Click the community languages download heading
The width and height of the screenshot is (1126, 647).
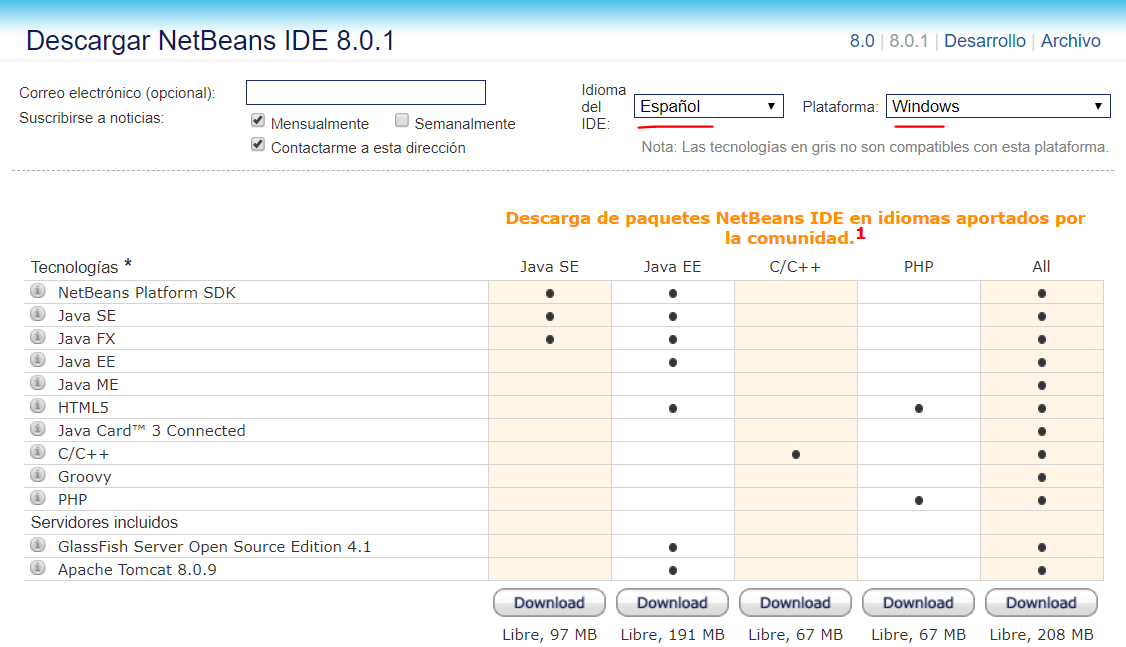[795, 228]
